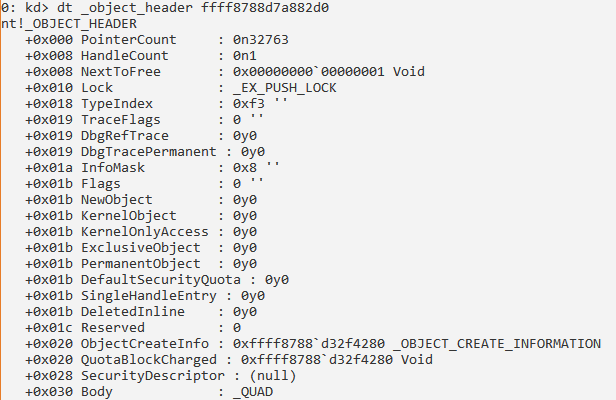This screenshot has height=400, width=616.
Task: Click the DbgTracePermanent field name
Action: tap(148, 152)
